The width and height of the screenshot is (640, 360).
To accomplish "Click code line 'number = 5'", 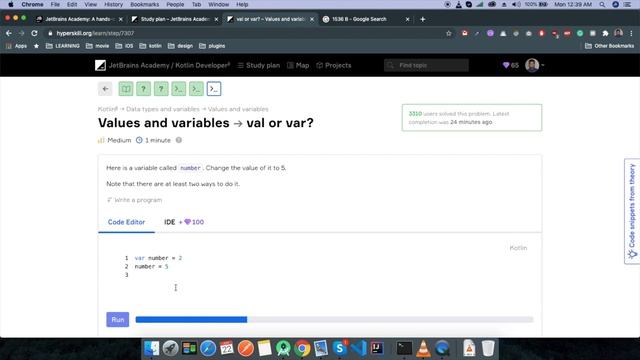I will (151, 267).
